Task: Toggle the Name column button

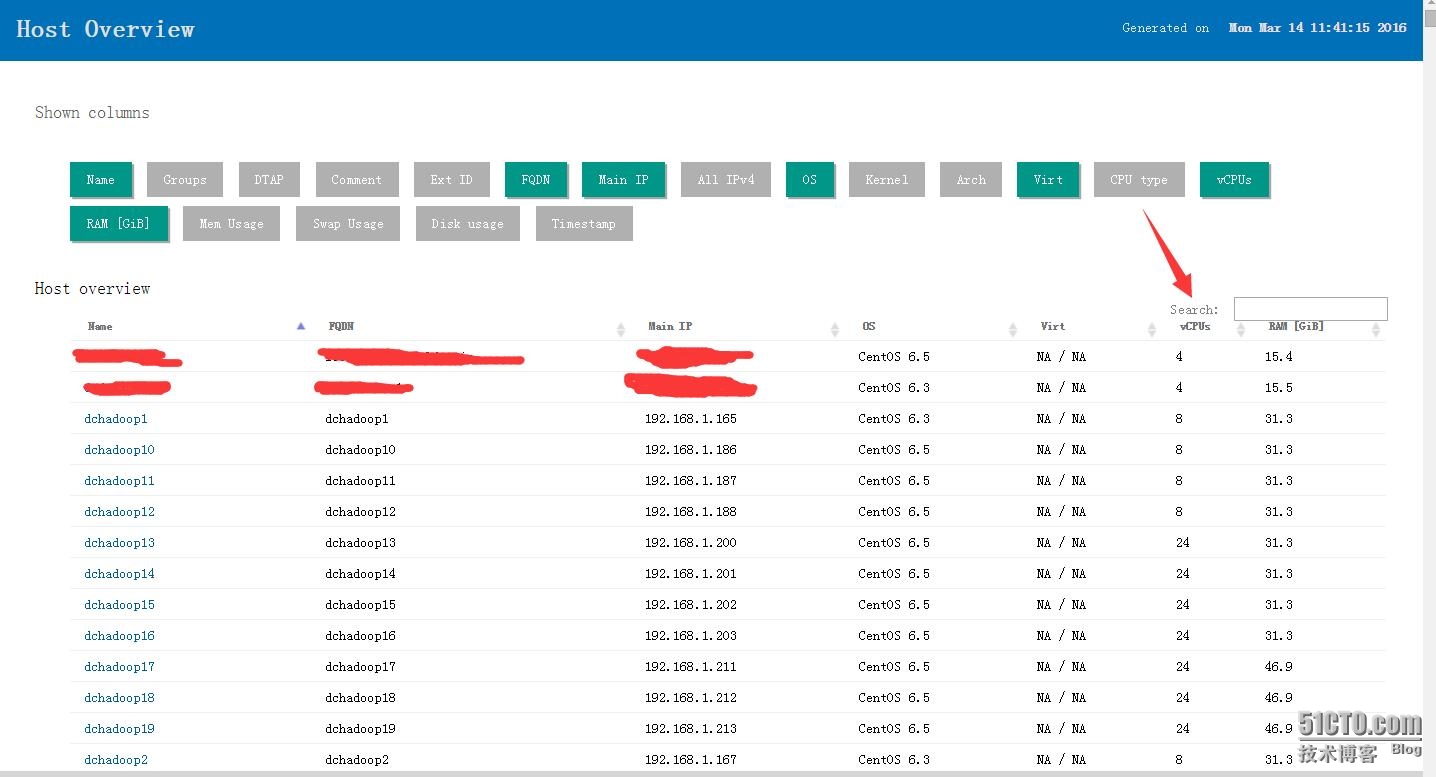Action: point(100,179)
